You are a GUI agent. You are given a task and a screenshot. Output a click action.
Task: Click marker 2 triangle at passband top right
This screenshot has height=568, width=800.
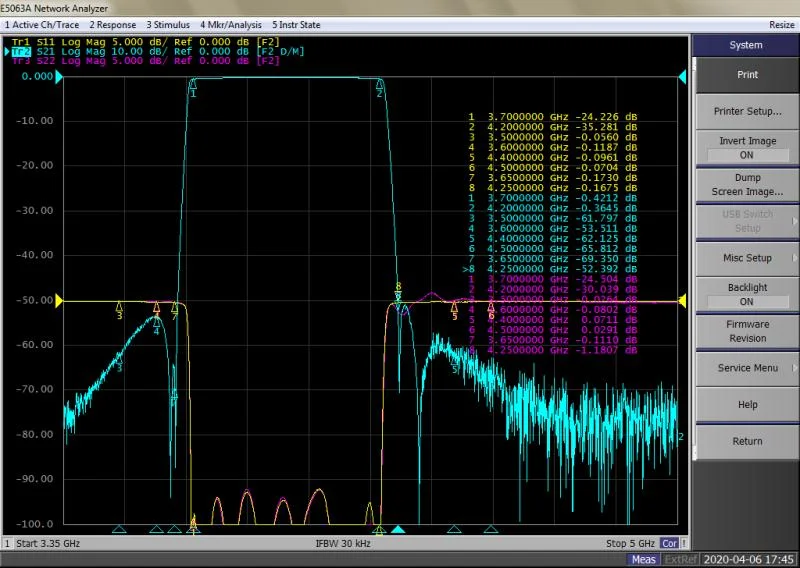pyautogui.click(x=379, y=85)
